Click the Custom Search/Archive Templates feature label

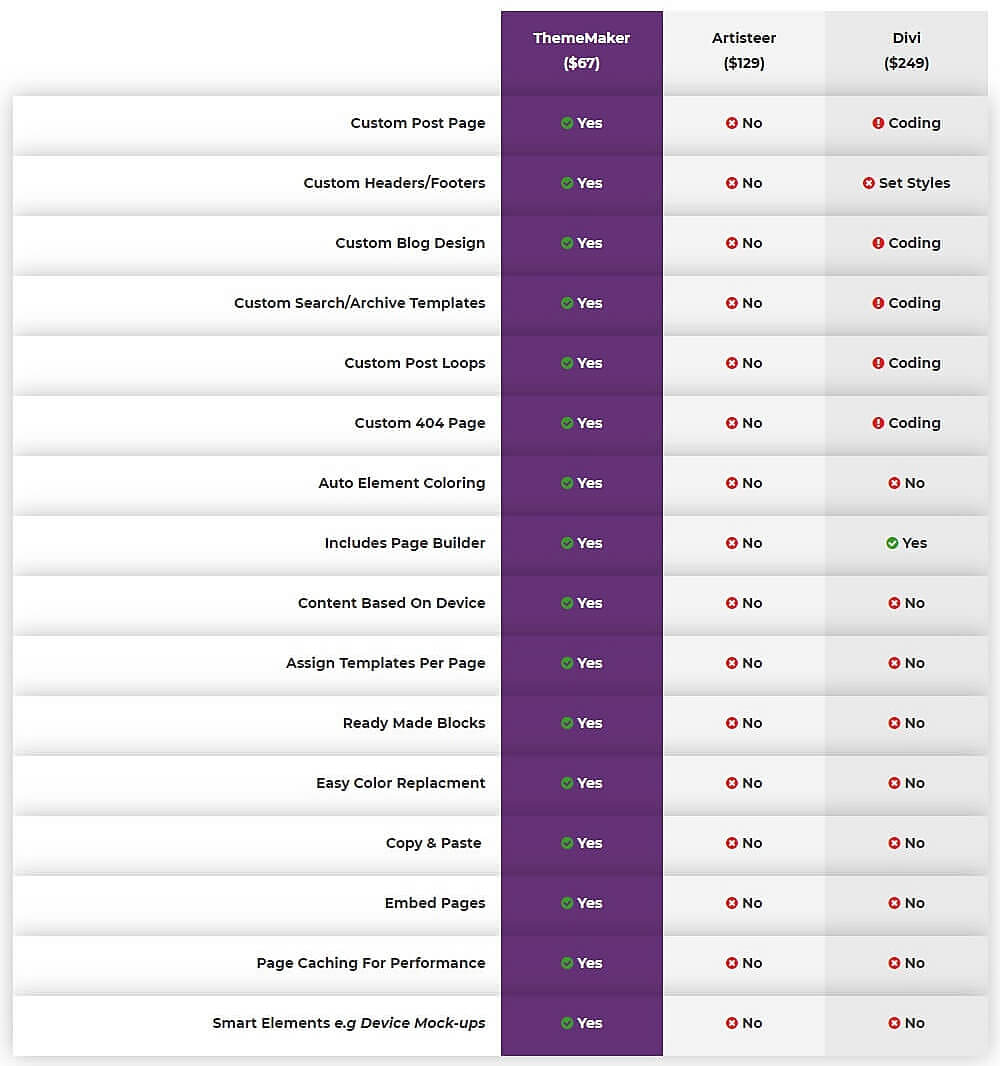pos(360,303)
